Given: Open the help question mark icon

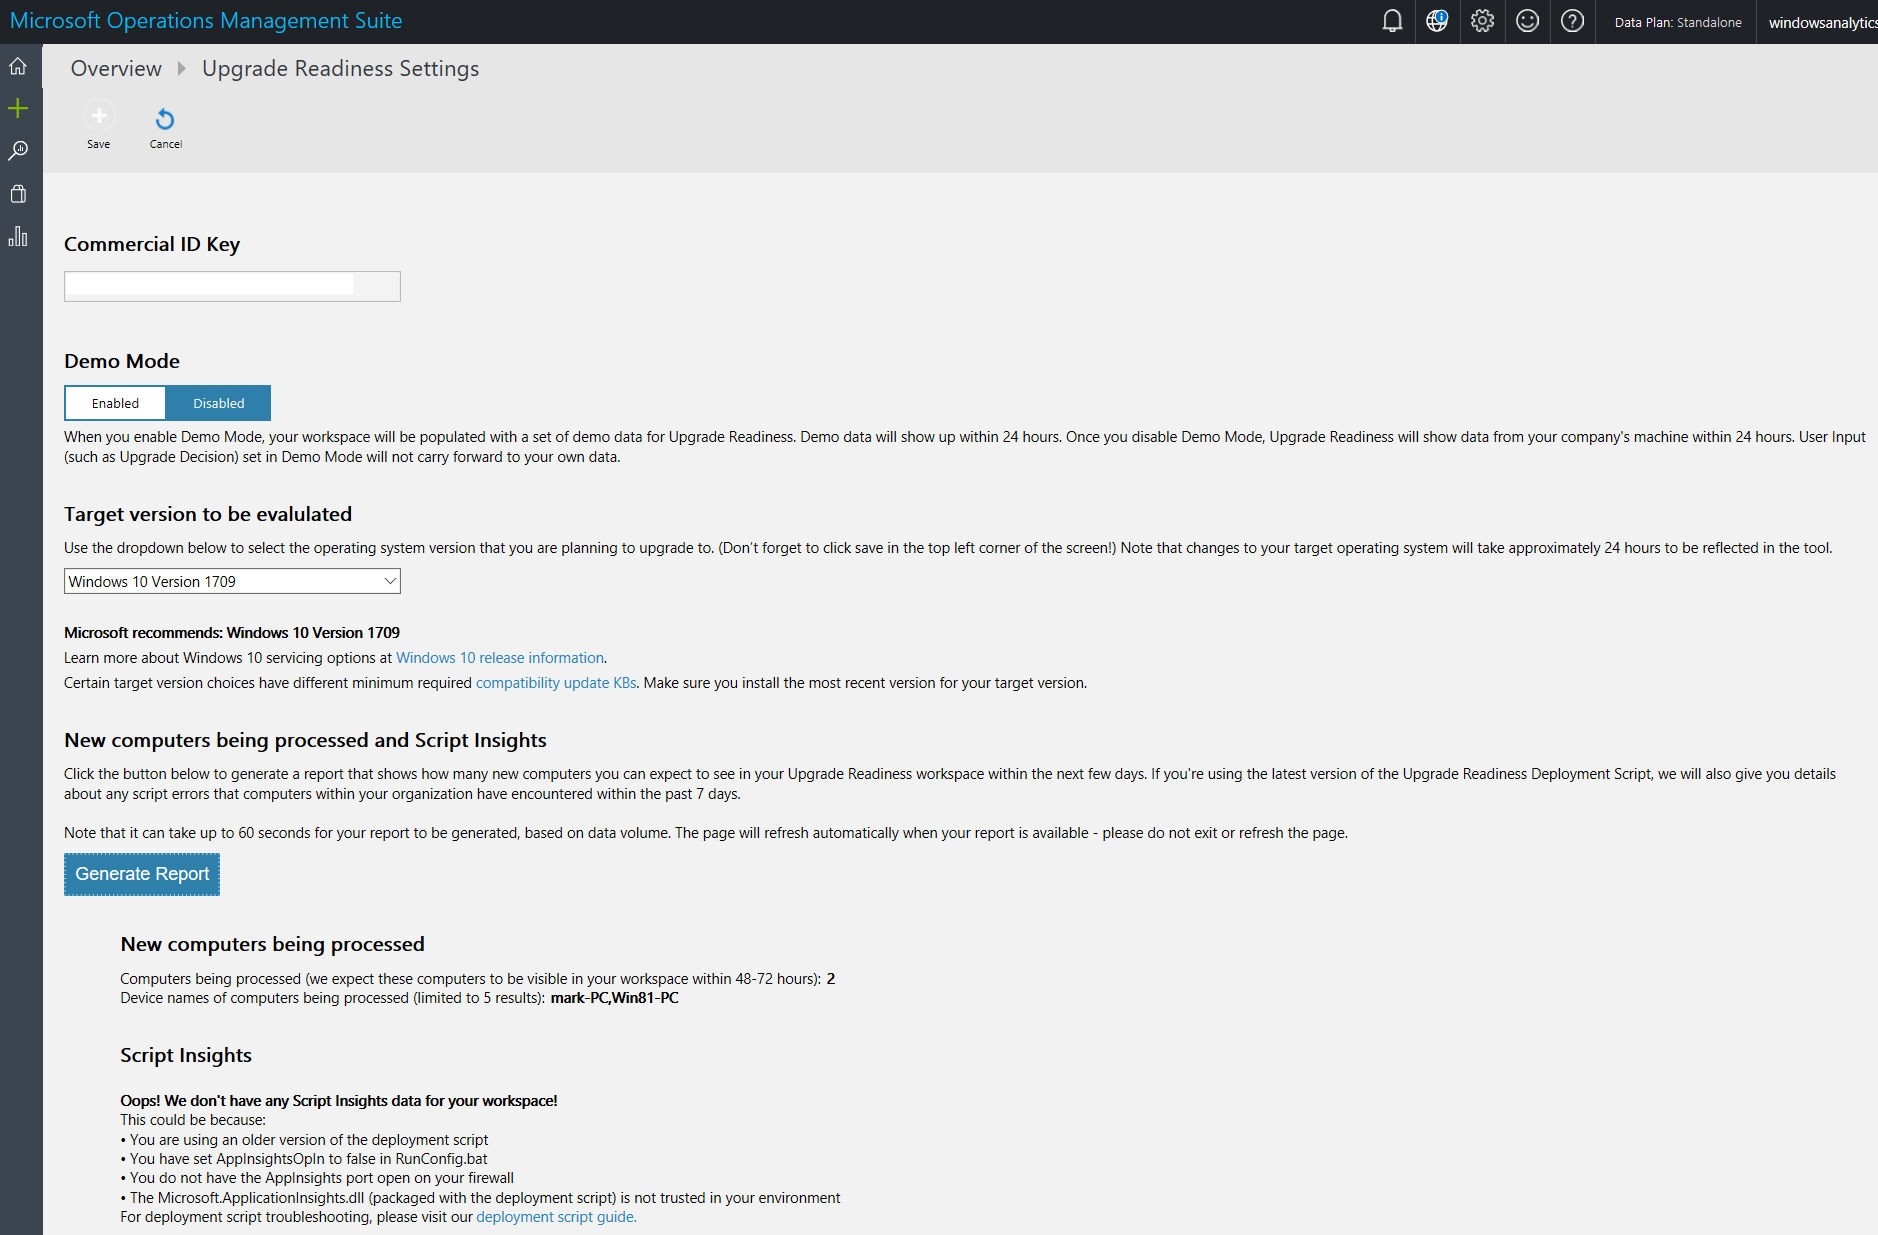Looking at the screenshot, I should click(1572, 21).
